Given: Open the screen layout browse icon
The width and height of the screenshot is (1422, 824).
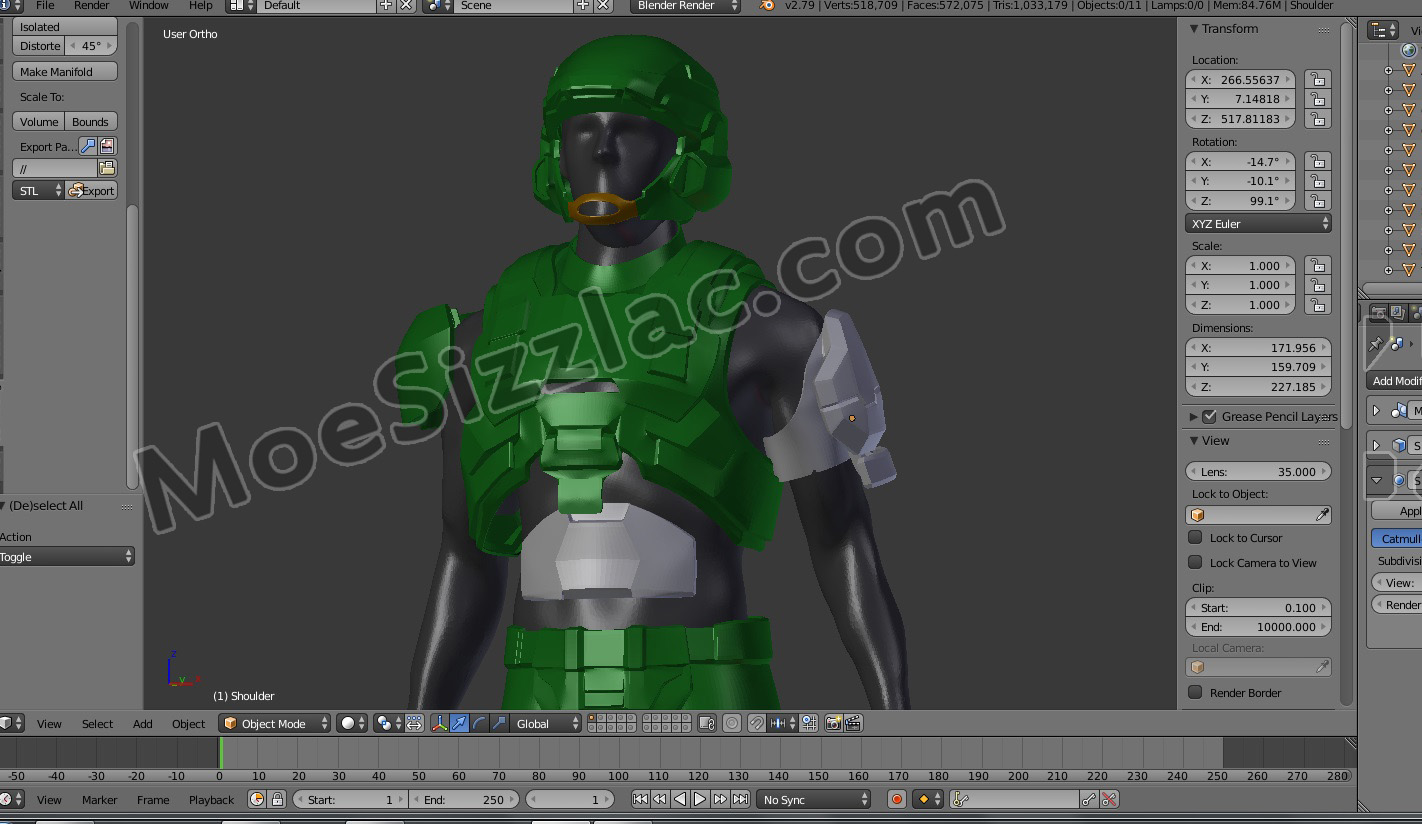Looking at the screenshot, I should (240, 5).
